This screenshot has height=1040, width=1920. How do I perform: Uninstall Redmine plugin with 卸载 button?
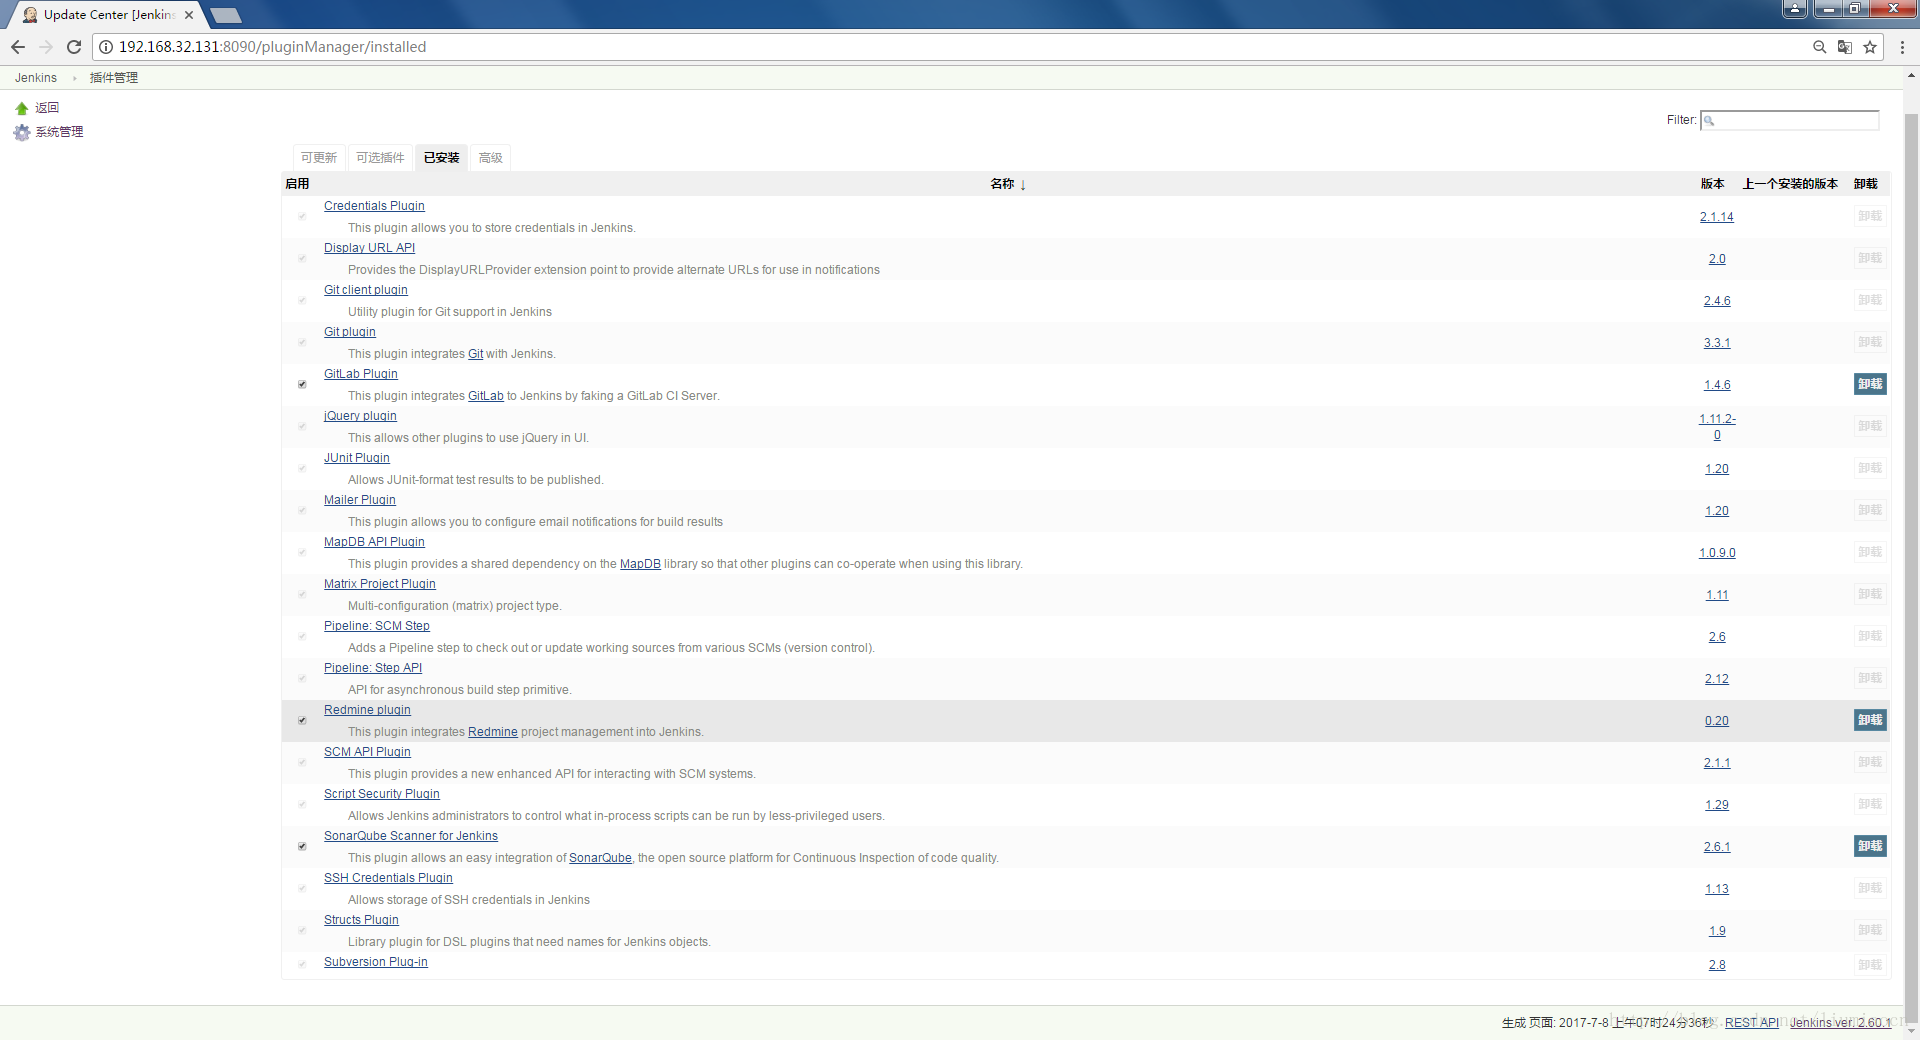coord(1870,720)
